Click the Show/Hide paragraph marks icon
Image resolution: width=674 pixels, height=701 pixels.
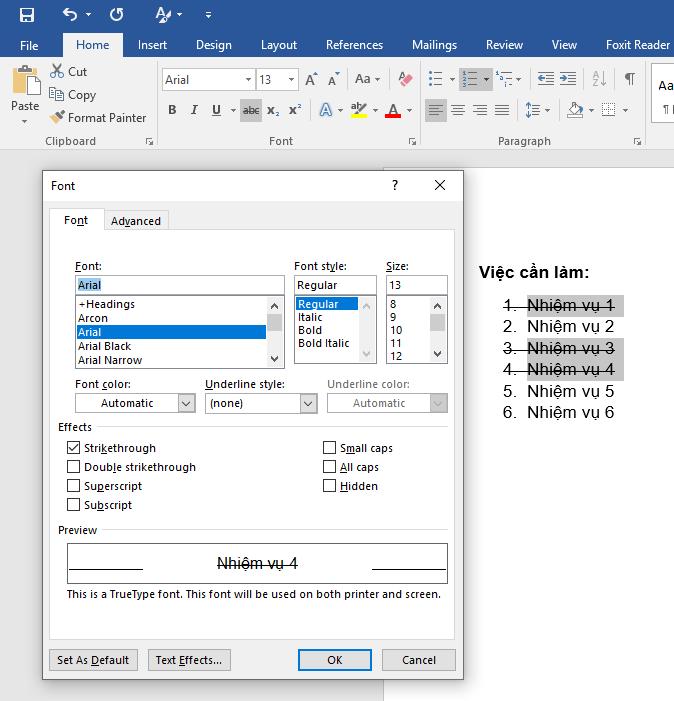pos(630,79)
